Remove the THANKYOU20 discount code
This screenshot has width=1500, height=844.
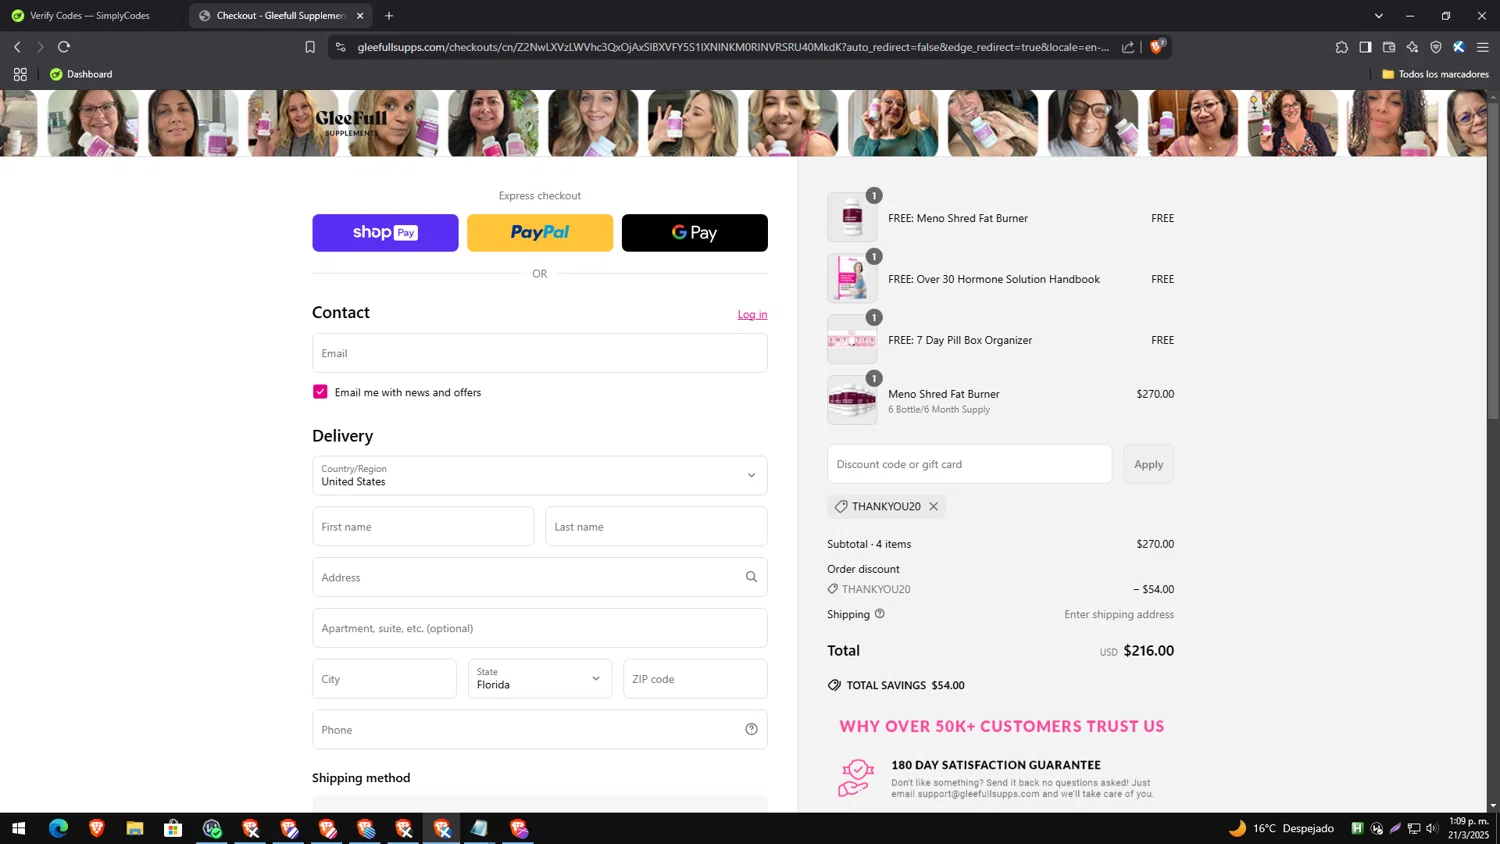click(x=933, y=506)
